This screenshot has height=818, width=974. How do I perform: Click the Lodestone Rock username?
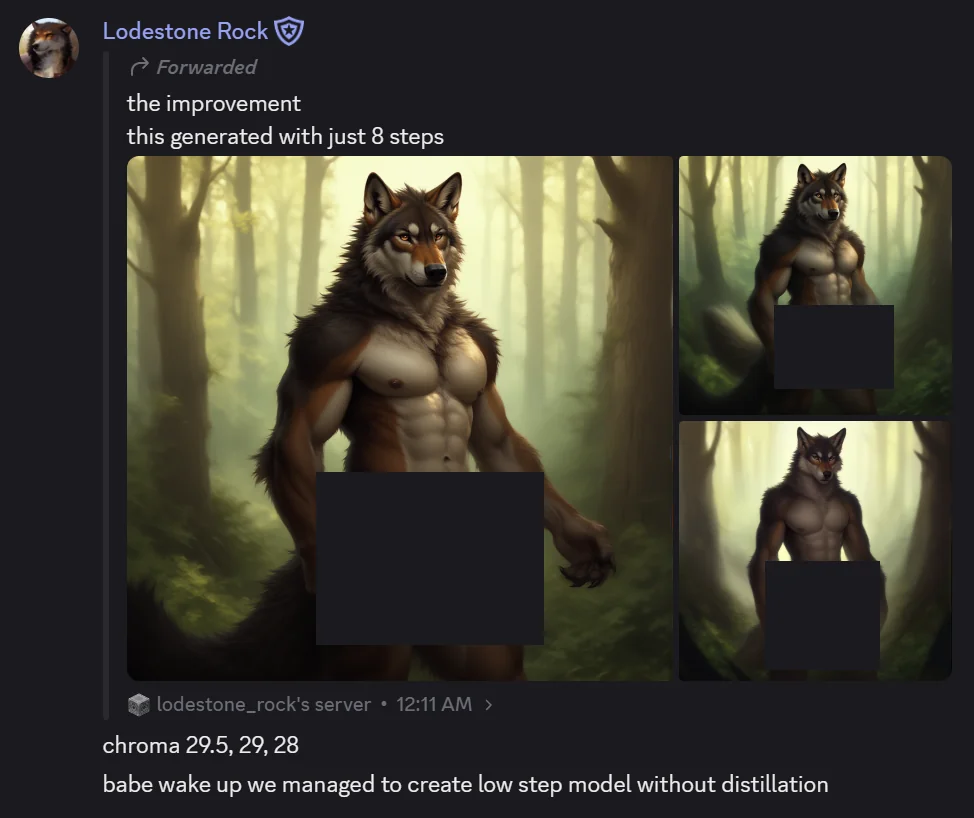pyautogui.click(x=185, y=31)
